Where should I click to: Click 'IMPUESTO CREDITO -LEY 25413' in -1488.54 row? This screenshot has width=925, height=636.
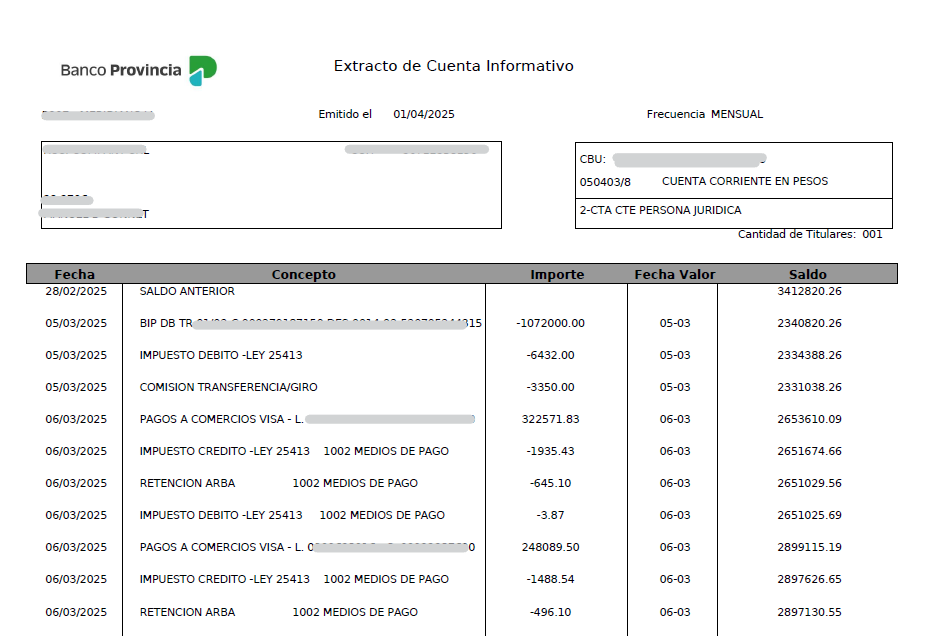[224, 579]
